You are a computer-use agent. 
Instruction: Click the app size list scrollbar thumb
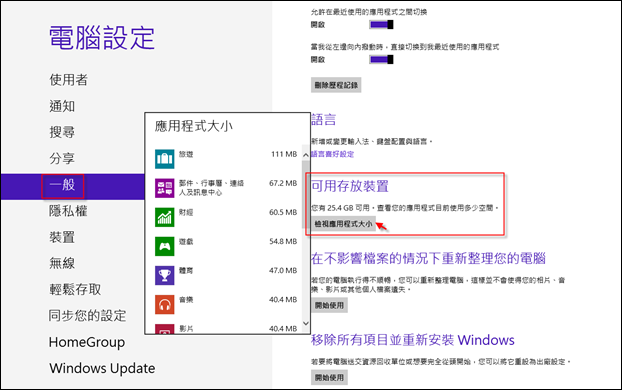pos(306,194)
